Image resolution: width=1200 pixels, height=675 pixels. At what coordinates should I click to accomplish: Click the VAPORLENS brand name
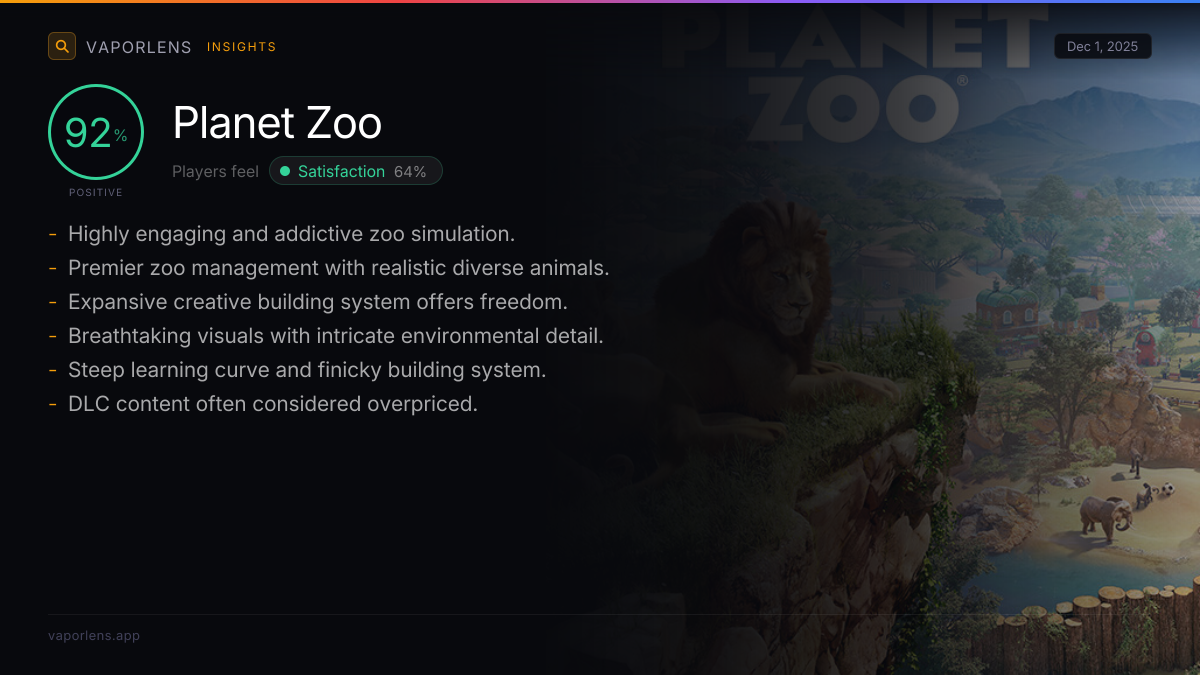click(139, 47)
